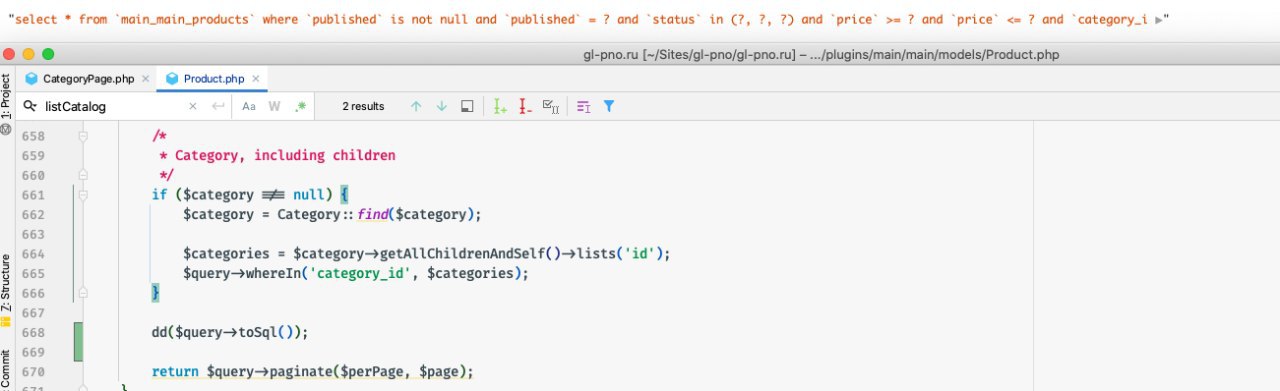Click the new line arrow in search

click(x=218, y=106)
